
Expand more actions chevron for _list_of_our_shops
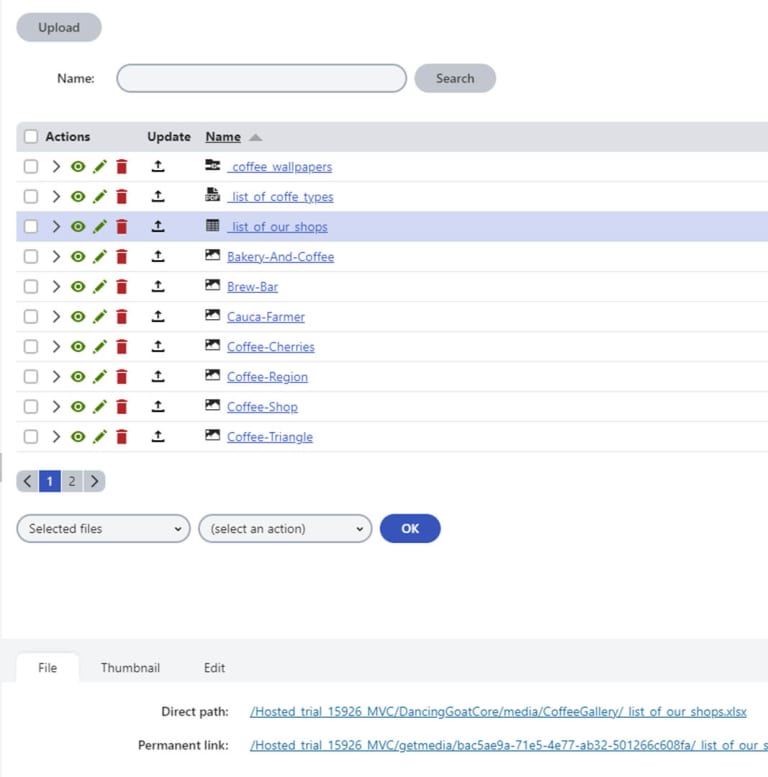(x=56, y=226)
